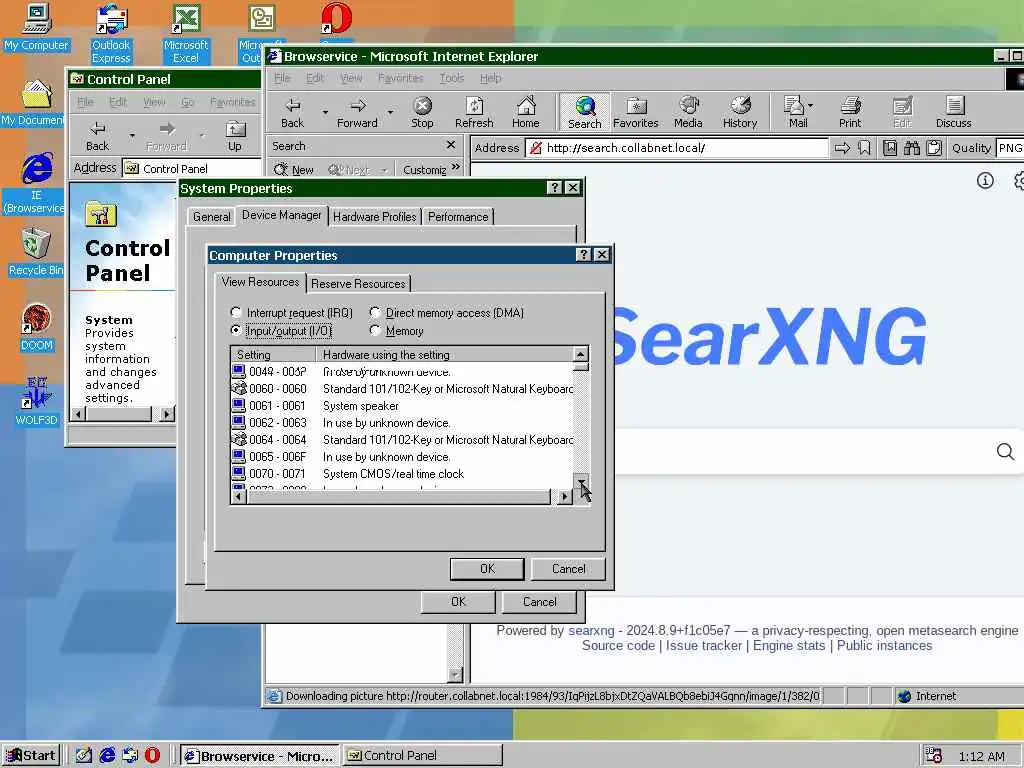Image resolution: width=1024 pixels, height=768 pixels.
Task: Select Interrupt request (IRQ) radio button
Action: coord(236,312)
